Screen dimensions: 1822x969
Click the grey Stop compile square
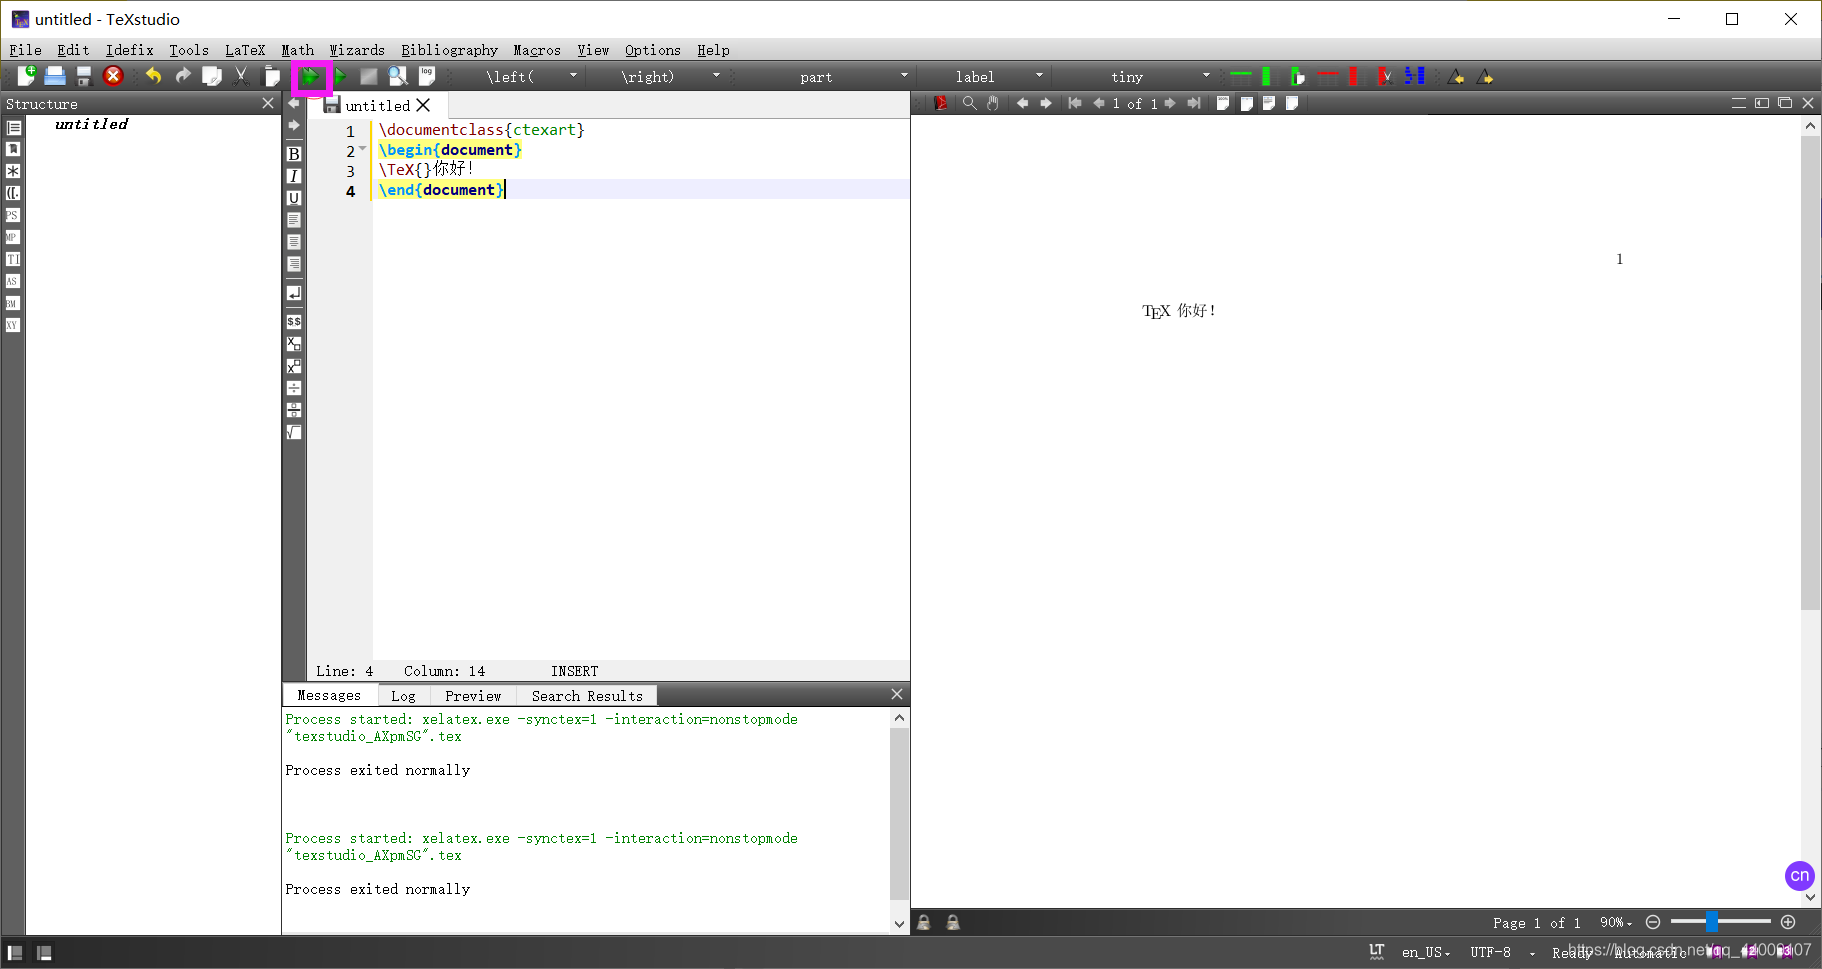369,76
